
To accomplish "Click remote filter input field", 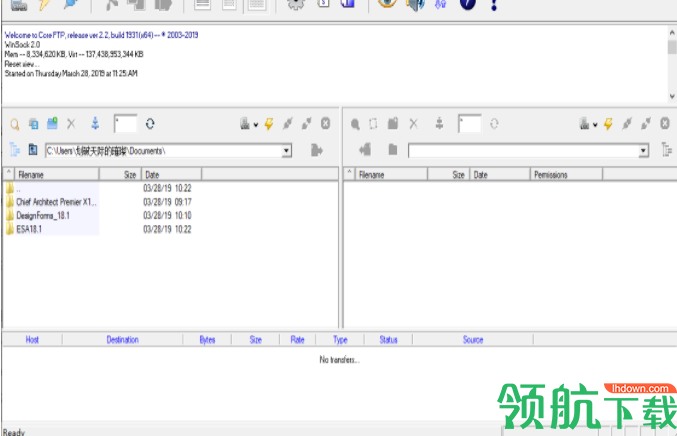I will click(470, 124).
